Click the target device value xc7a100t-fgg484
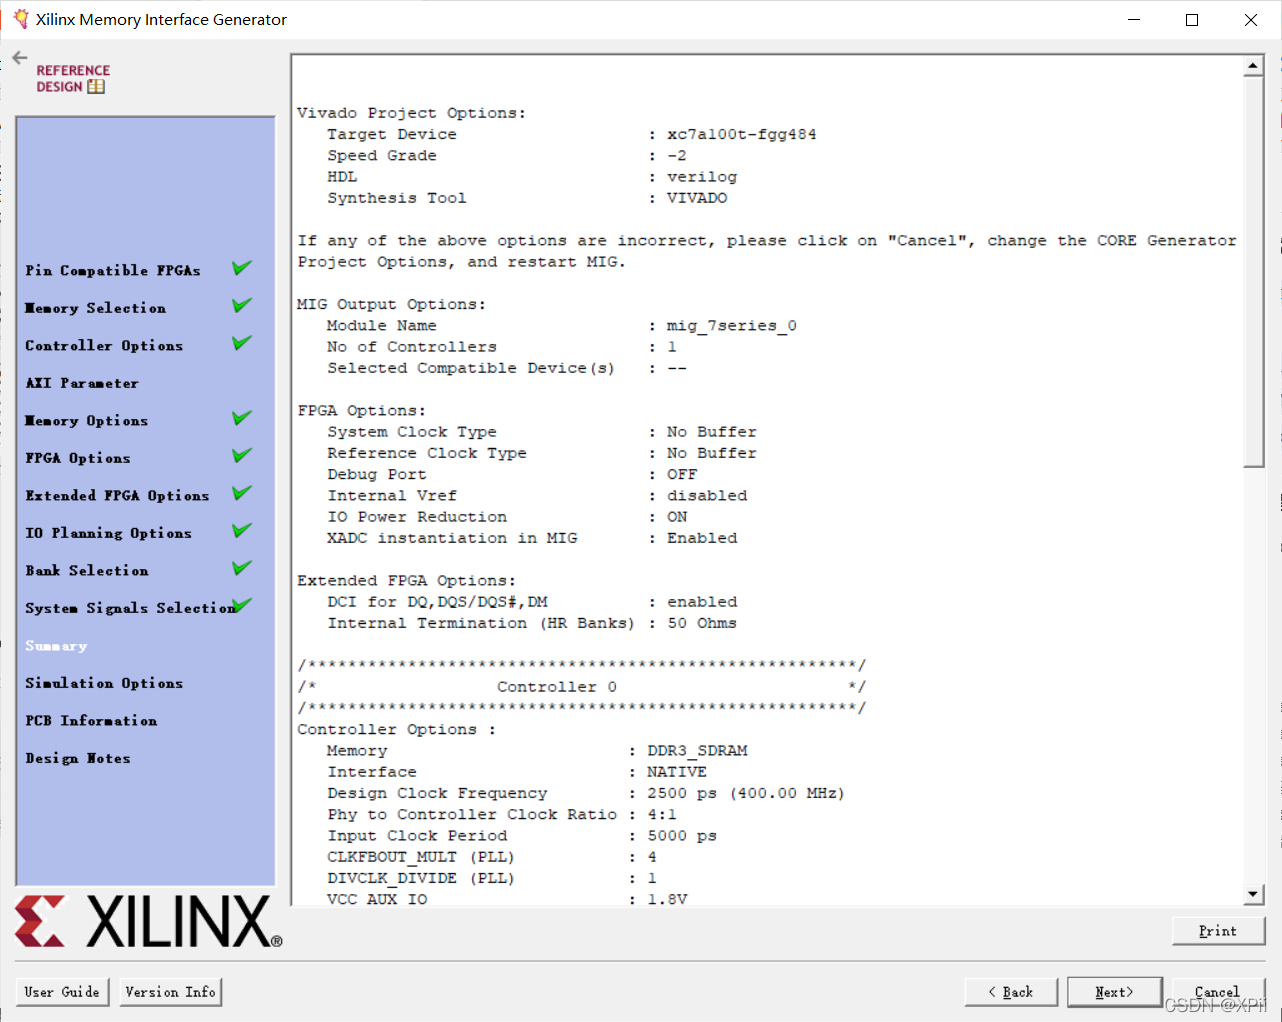Screen dimensions: 1282x1022 742,134
